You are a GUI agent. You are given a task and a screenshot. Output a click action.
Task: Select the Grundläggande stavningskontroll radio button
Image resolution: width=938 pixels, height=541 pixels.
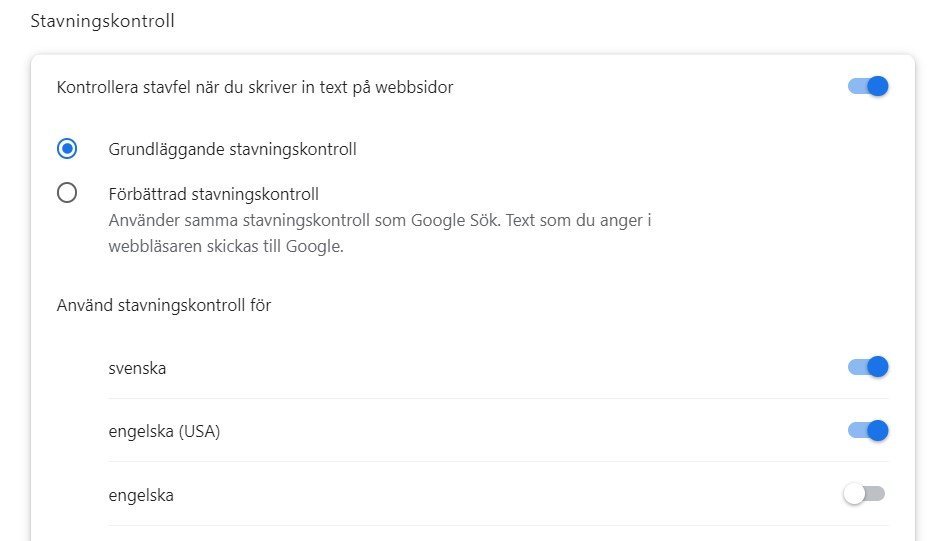click(67, 149)
